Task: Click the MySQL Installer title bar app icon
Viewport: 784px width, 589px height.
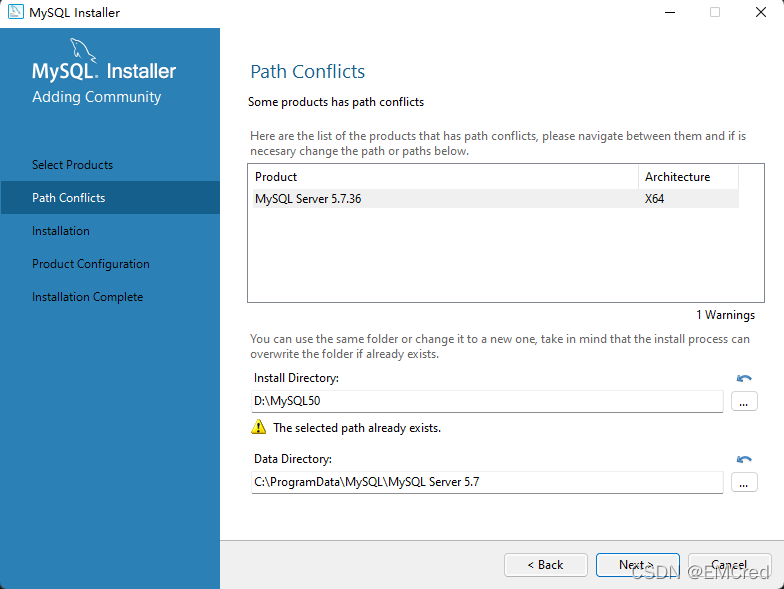Action: (16, 12)
